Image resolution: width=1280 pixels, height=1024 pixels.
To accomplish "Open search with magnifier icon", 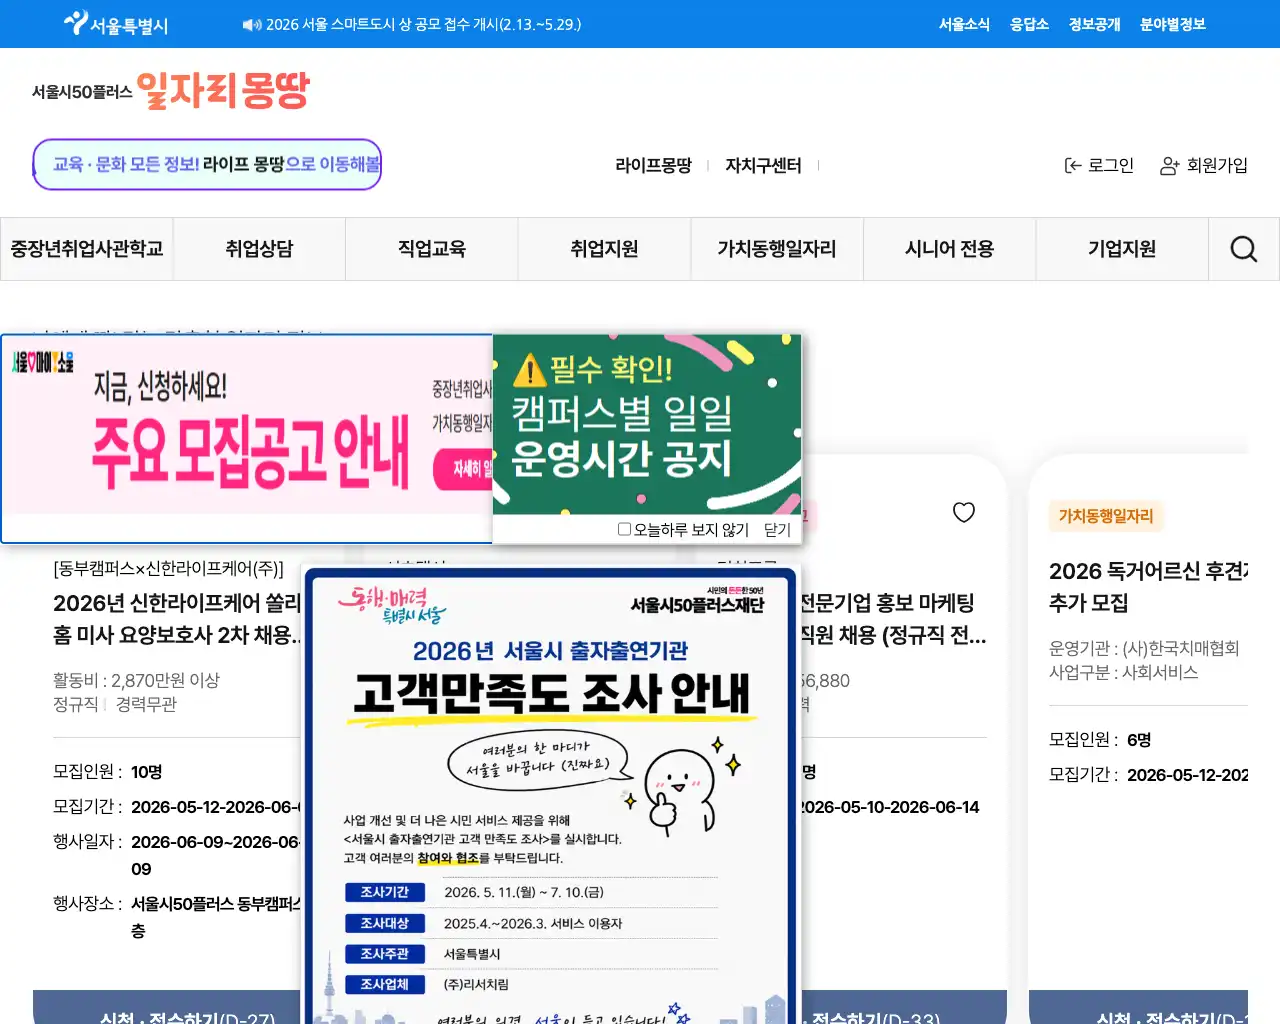I will tap(1244, 249).
